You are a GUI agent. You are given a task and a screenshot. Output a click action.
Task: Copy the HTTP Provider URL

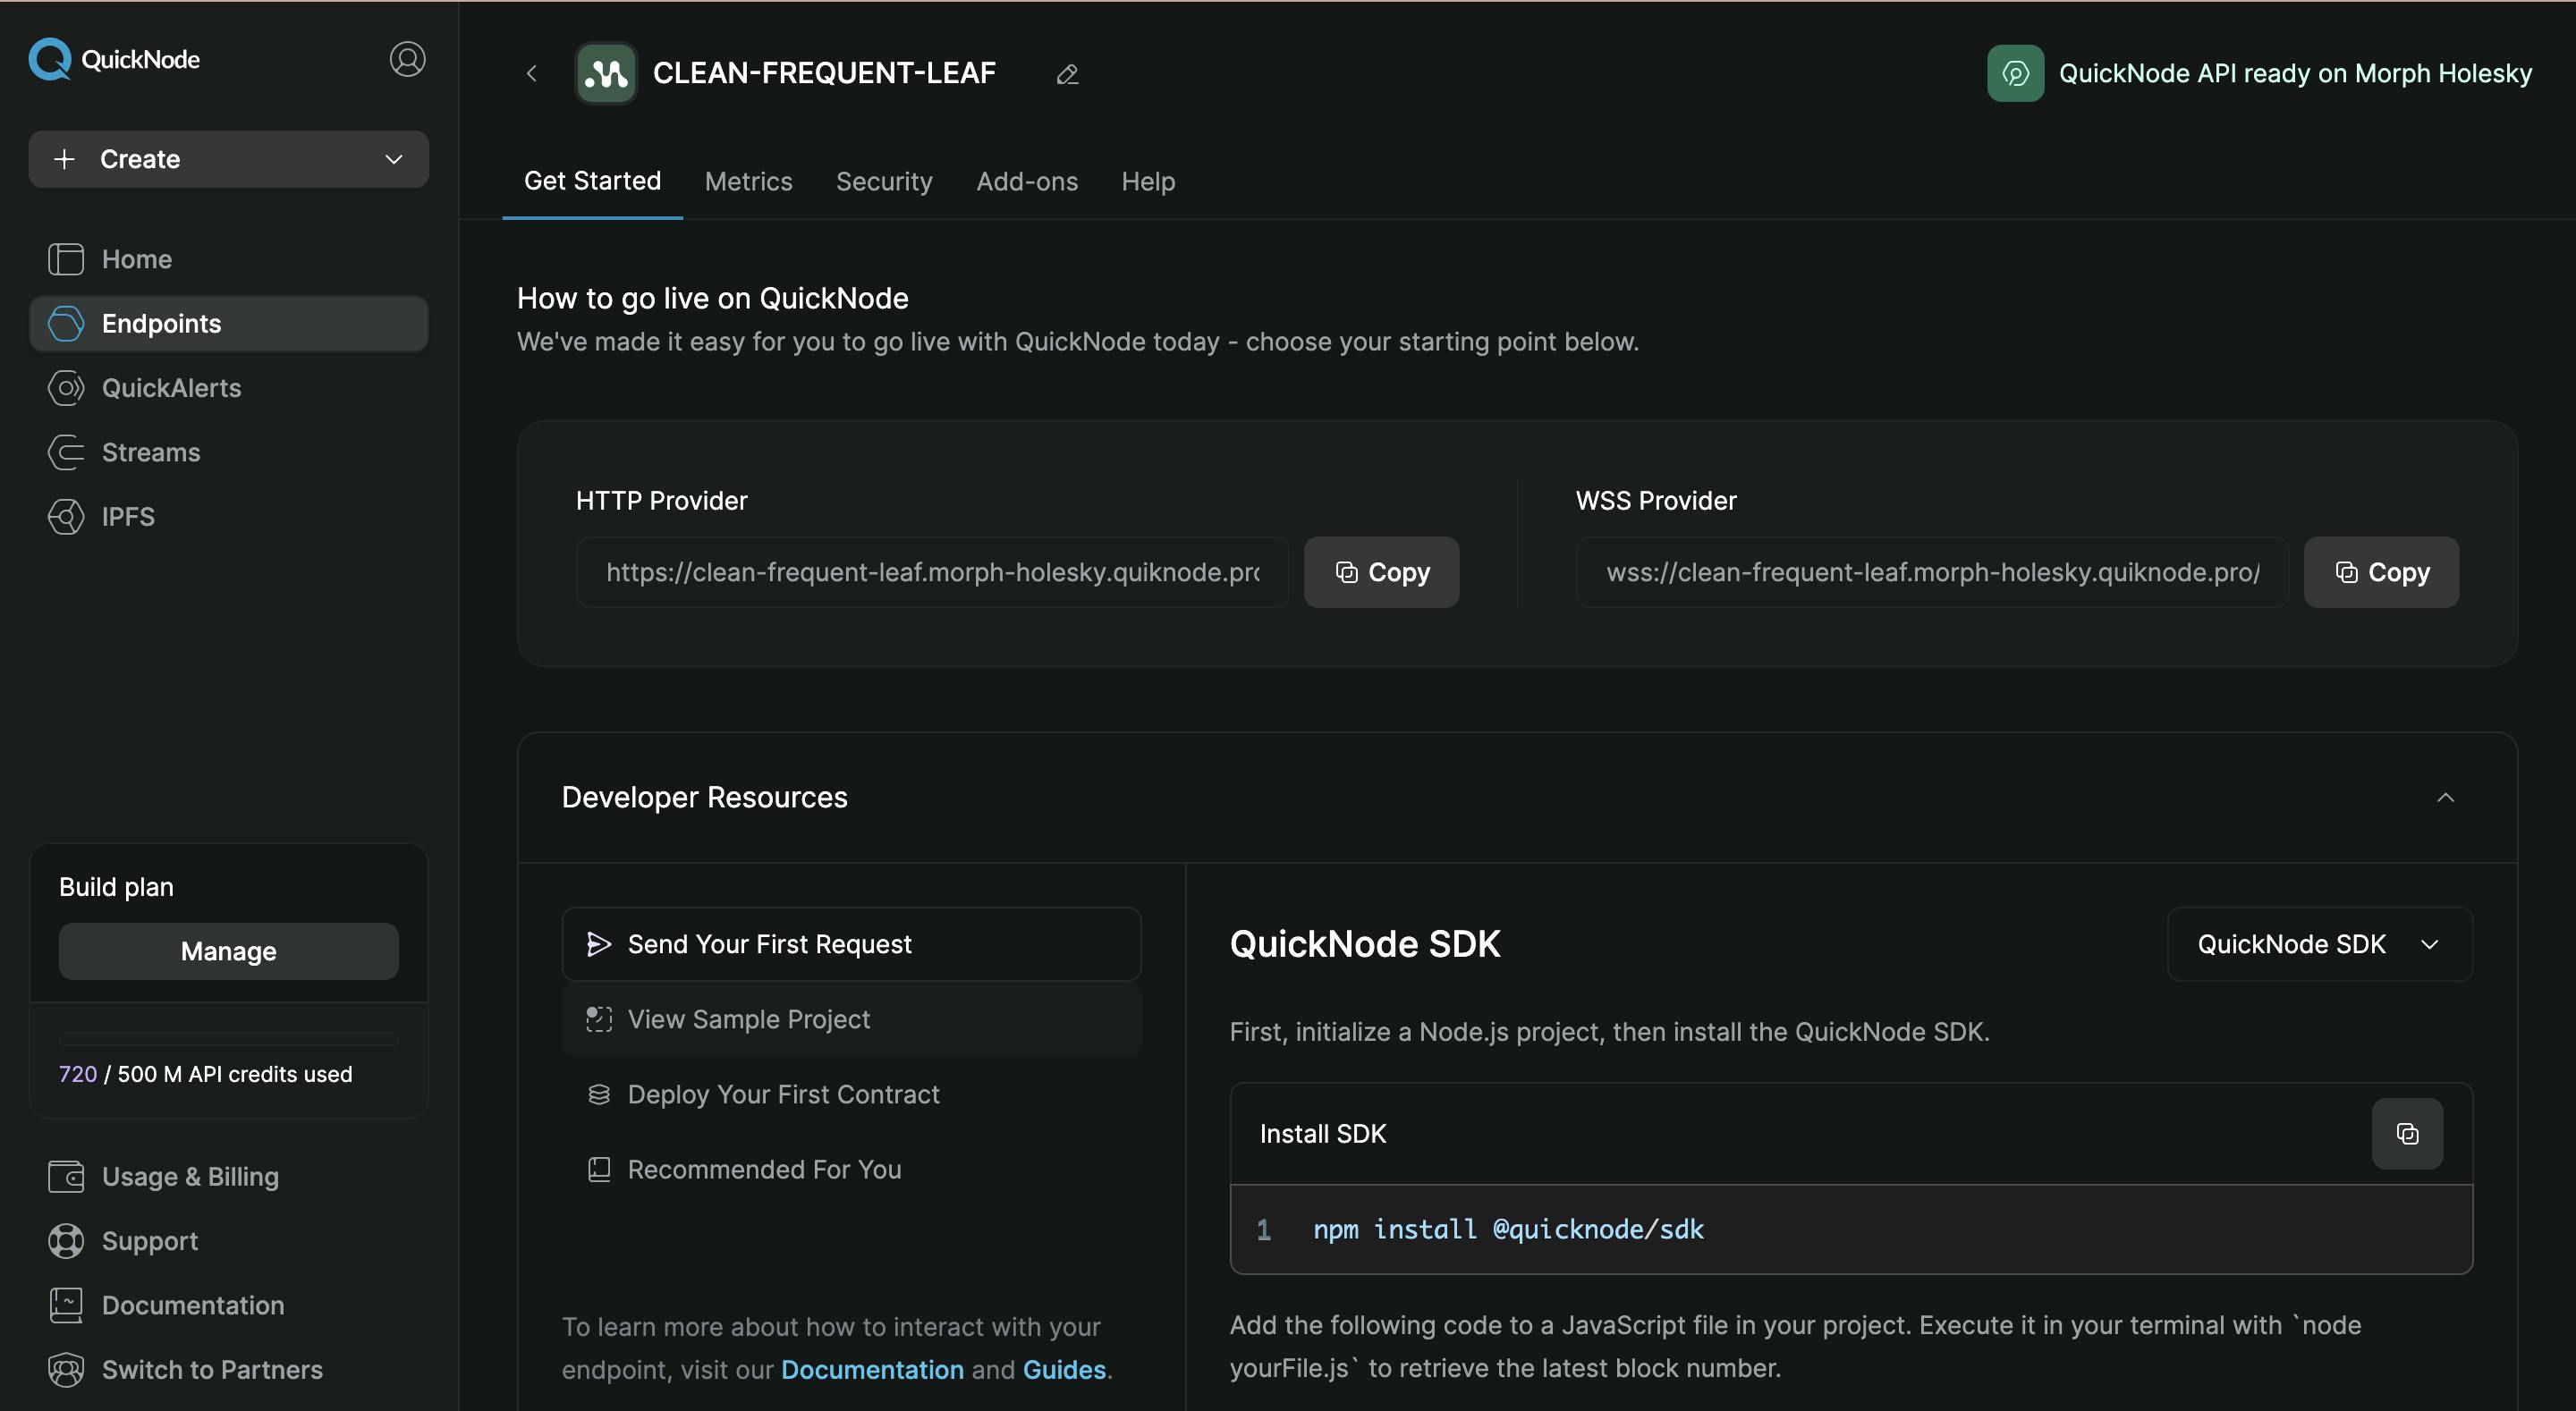tap(1381, 572)
